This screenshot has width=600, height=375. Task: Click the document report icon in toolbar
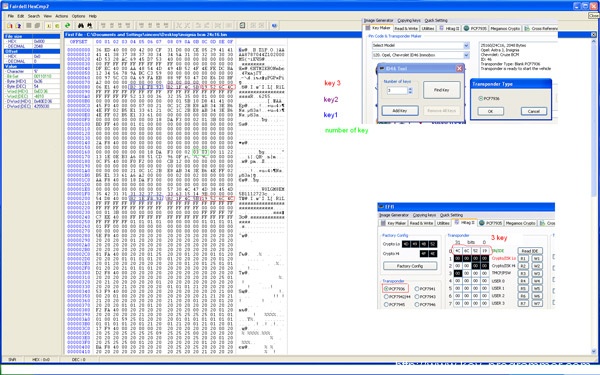(x=242, y=26)
